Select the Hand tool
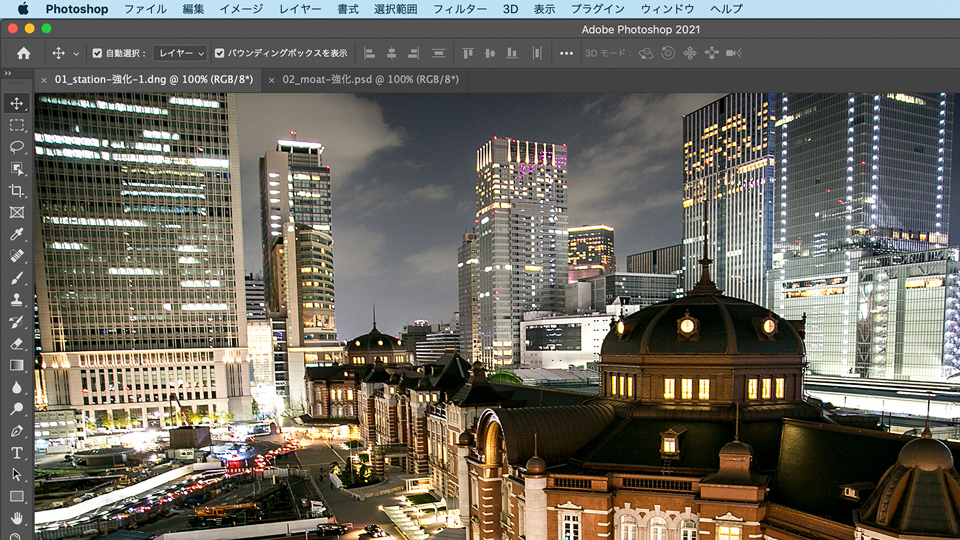Viewport: 960px width, 540px height. 17,518
